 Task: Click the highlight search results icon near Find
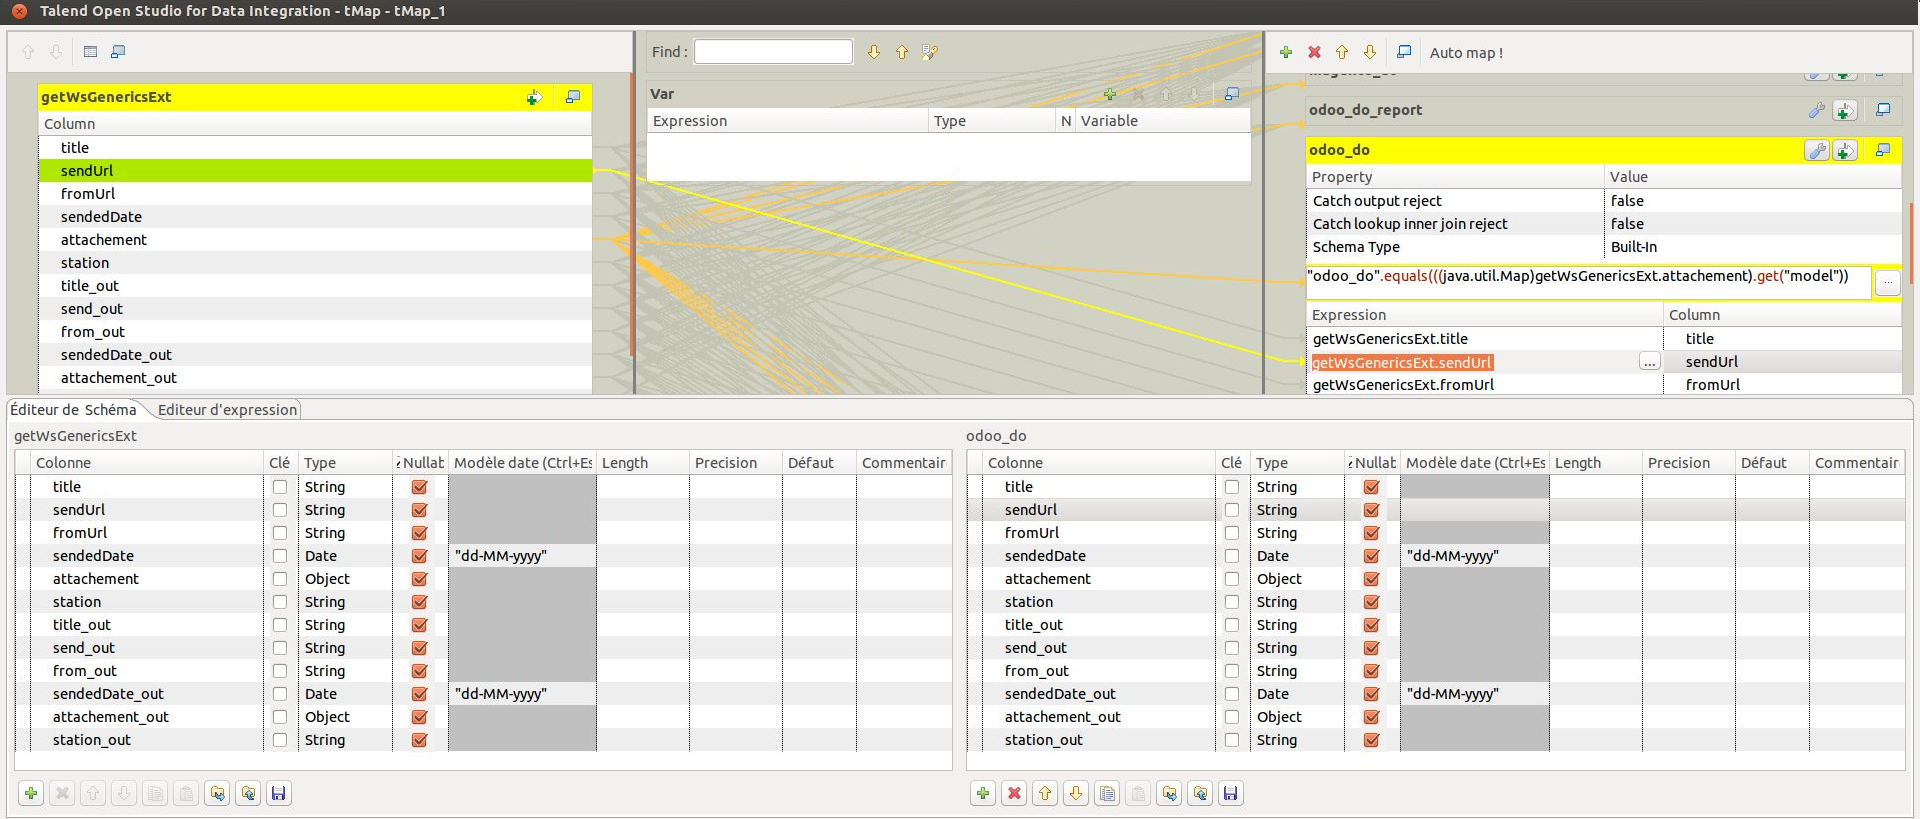coord(930,52)
